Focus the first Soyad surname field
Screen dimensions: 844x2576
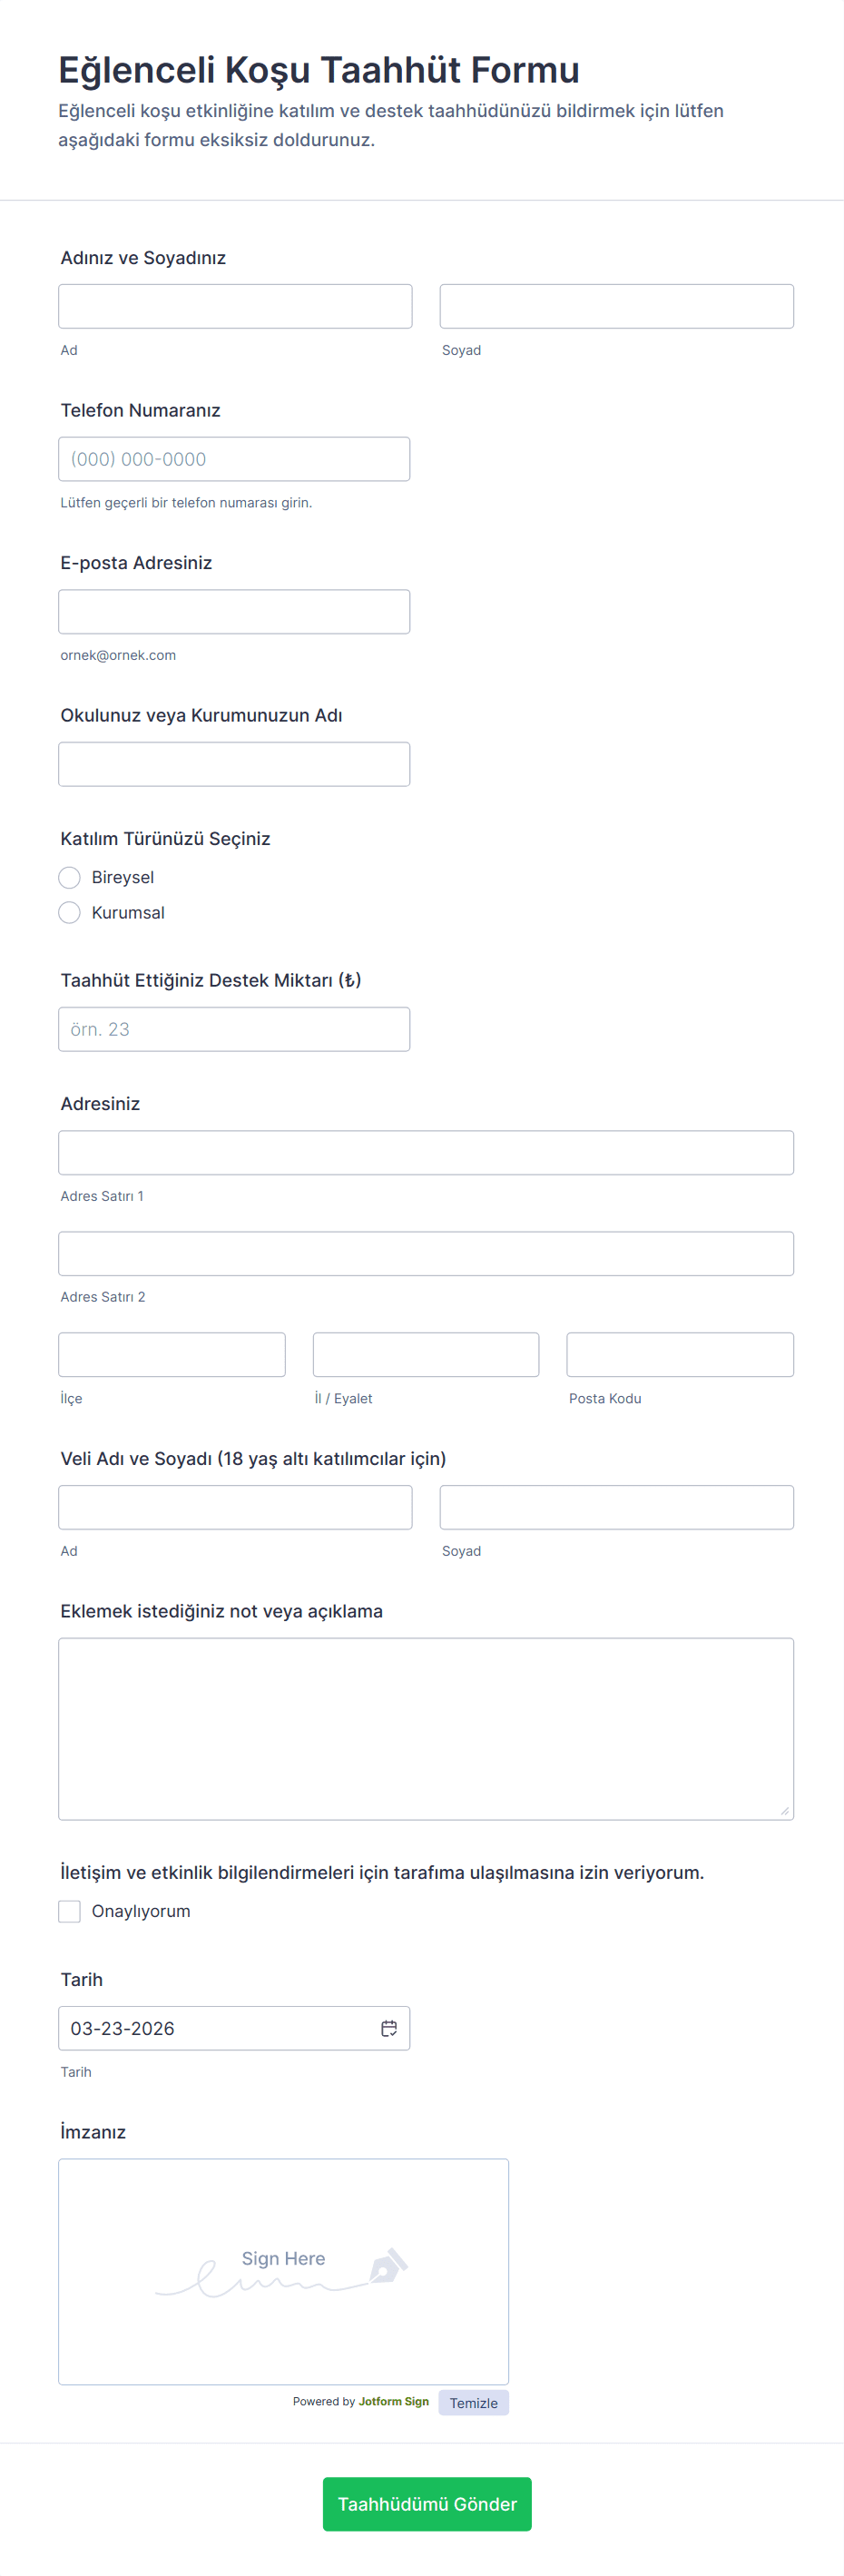pos(616,306)
